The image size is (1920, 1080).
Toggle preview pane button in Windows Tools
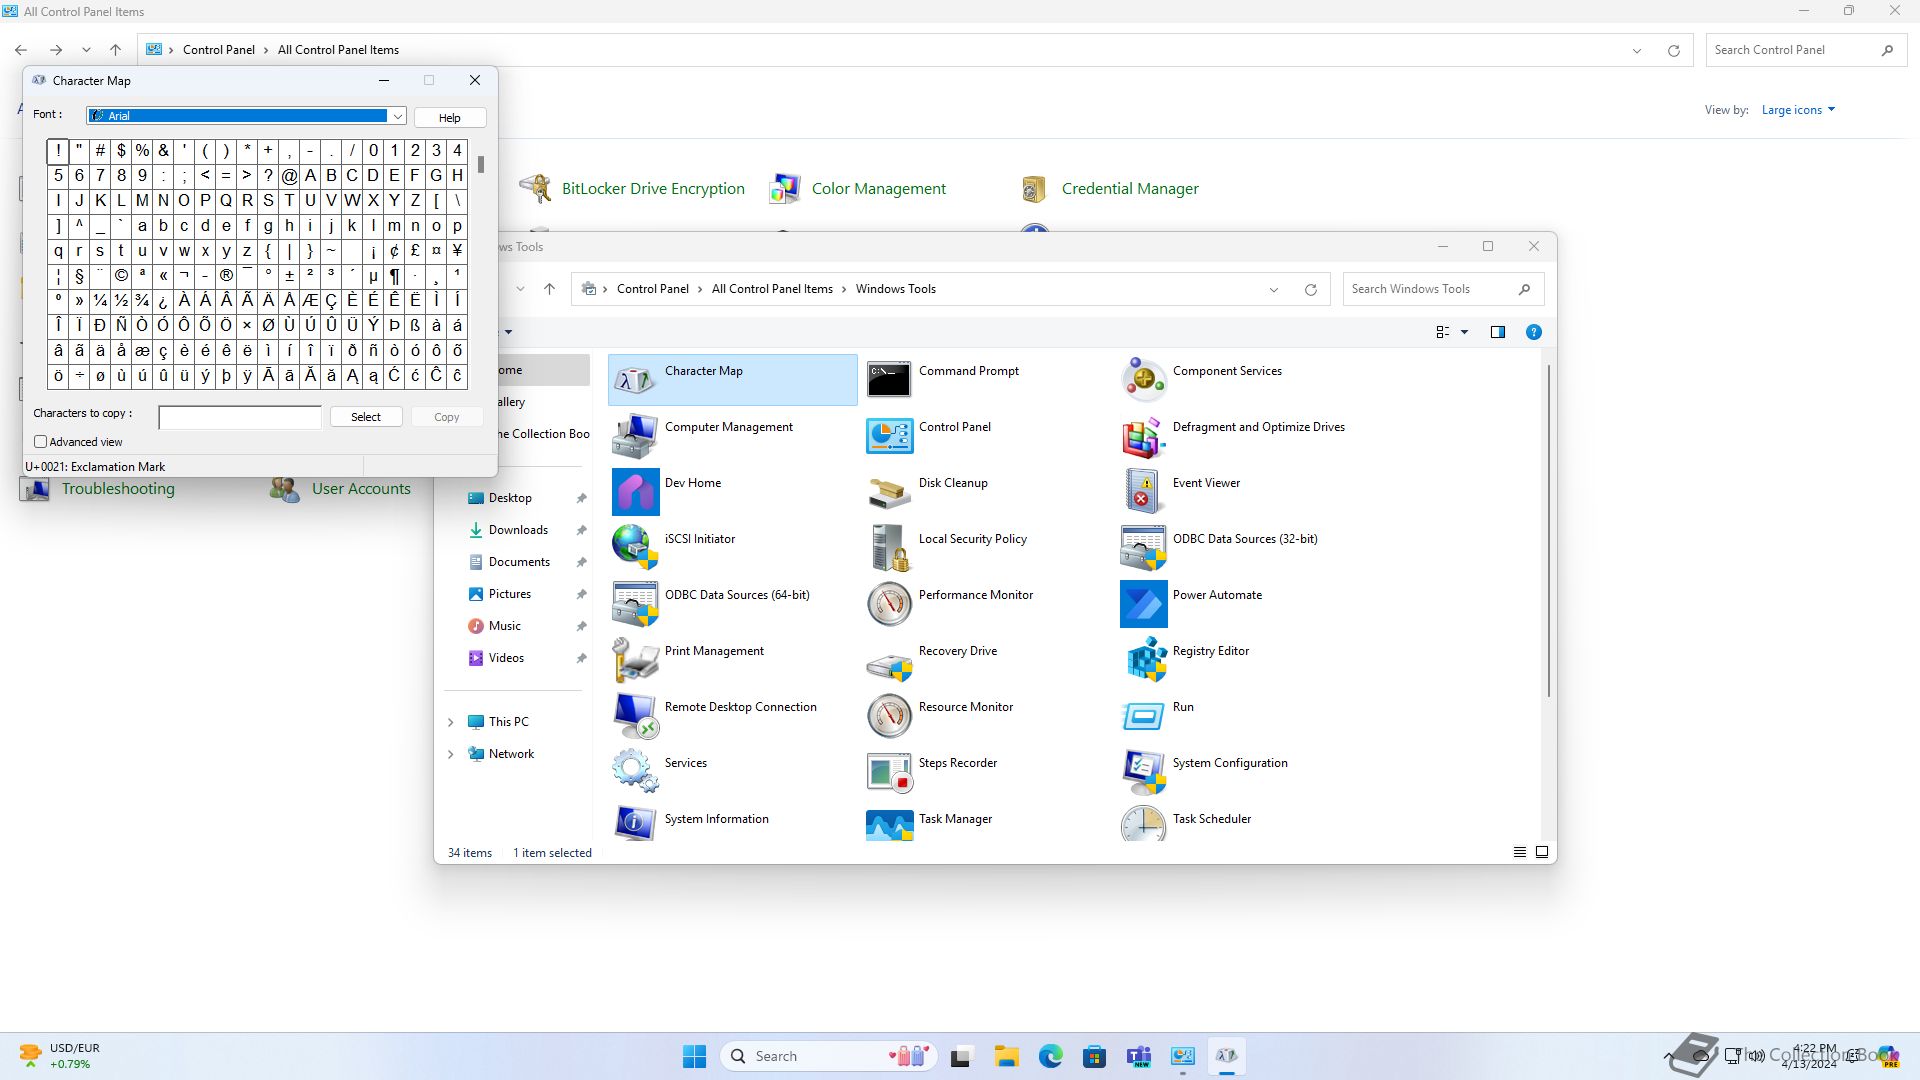point(1498,332)
